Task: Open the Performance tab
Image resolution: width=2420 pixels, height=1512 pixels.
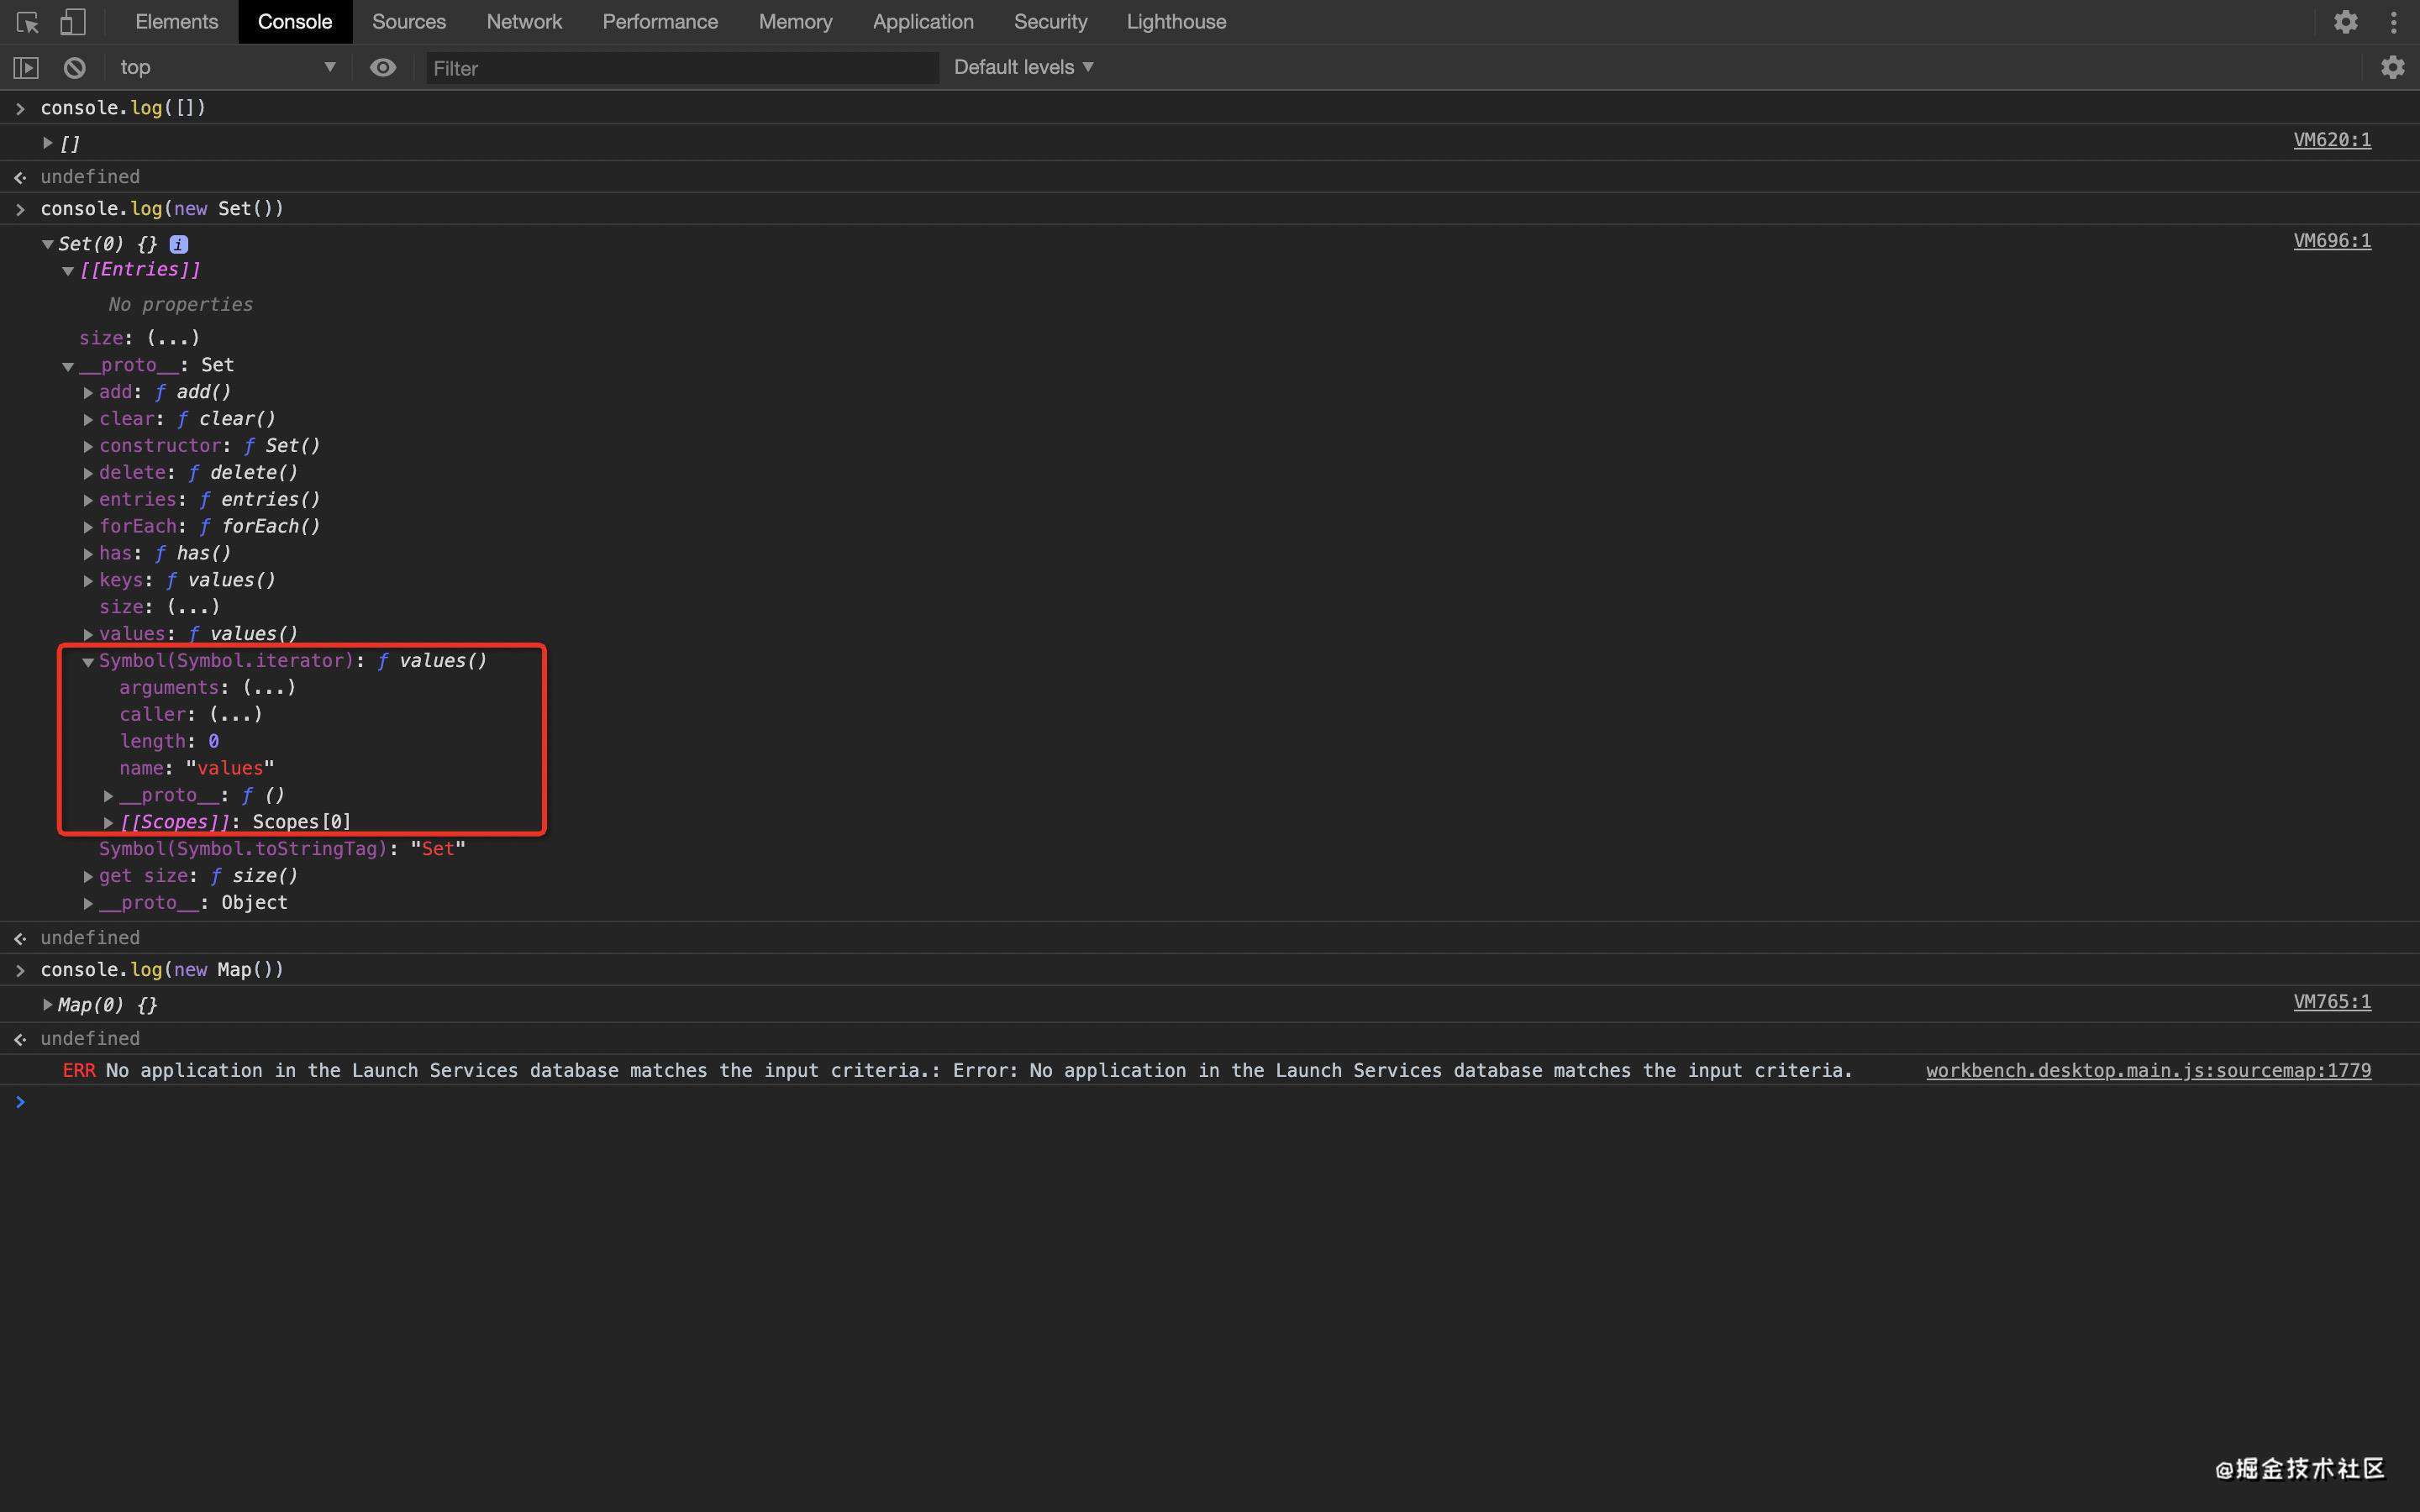Action: click(660, 21)
